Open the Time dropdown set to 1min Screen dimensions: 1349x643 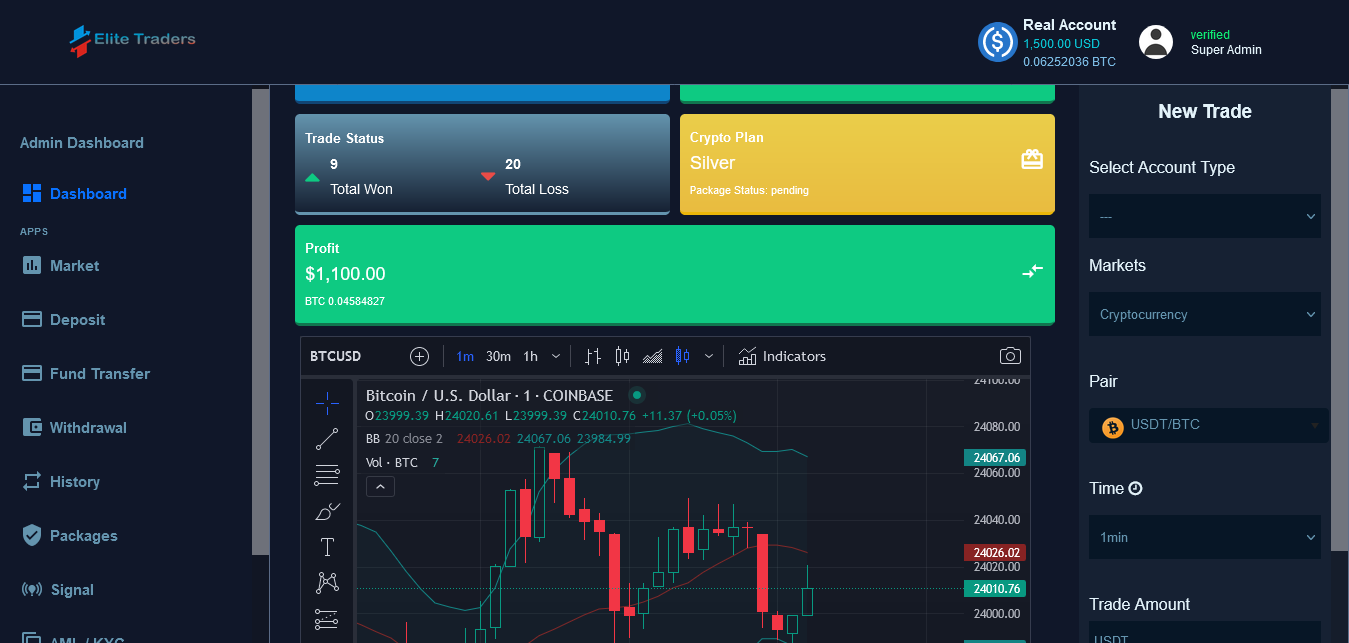(x=1204, y=537)
